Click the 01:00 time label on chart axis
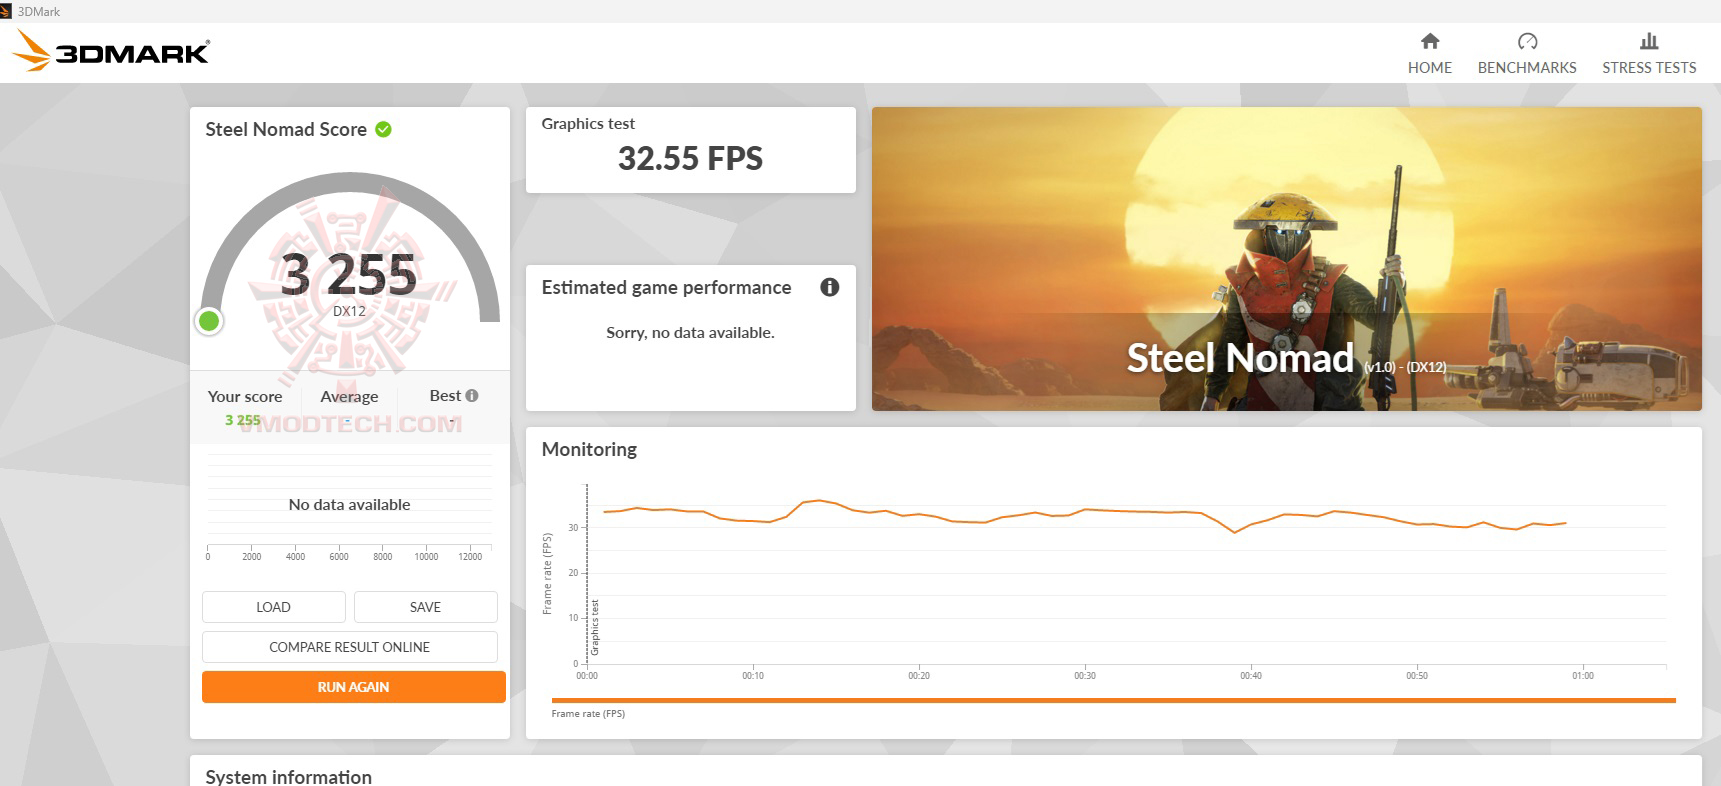Viewport: 1721px width, 786px height. tap(1583, 676)
